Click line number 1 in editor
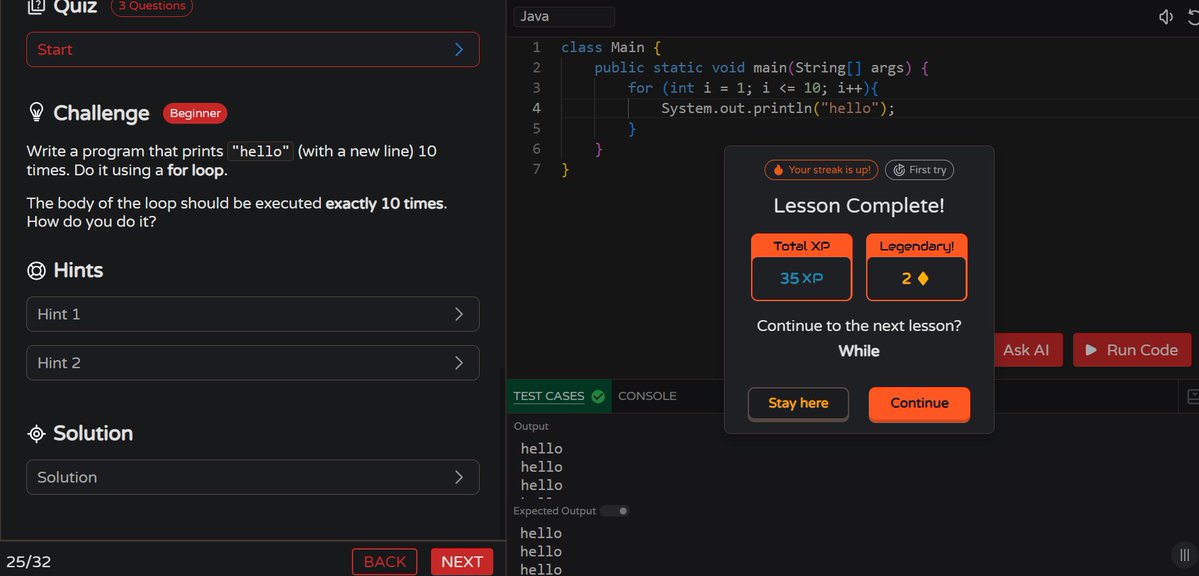Screen dimensions: 1199x576 (536, 47)
